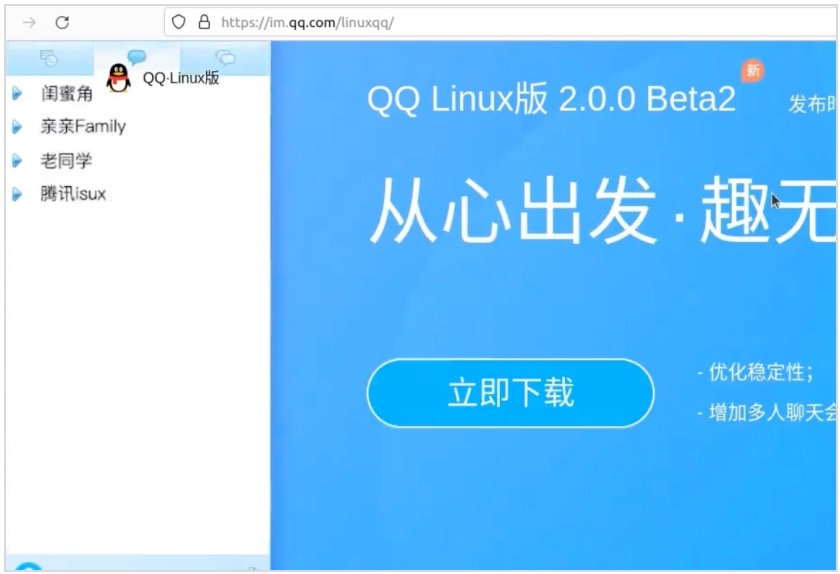
Task: Click the 立即下载 download button
Action: (510, 393)
